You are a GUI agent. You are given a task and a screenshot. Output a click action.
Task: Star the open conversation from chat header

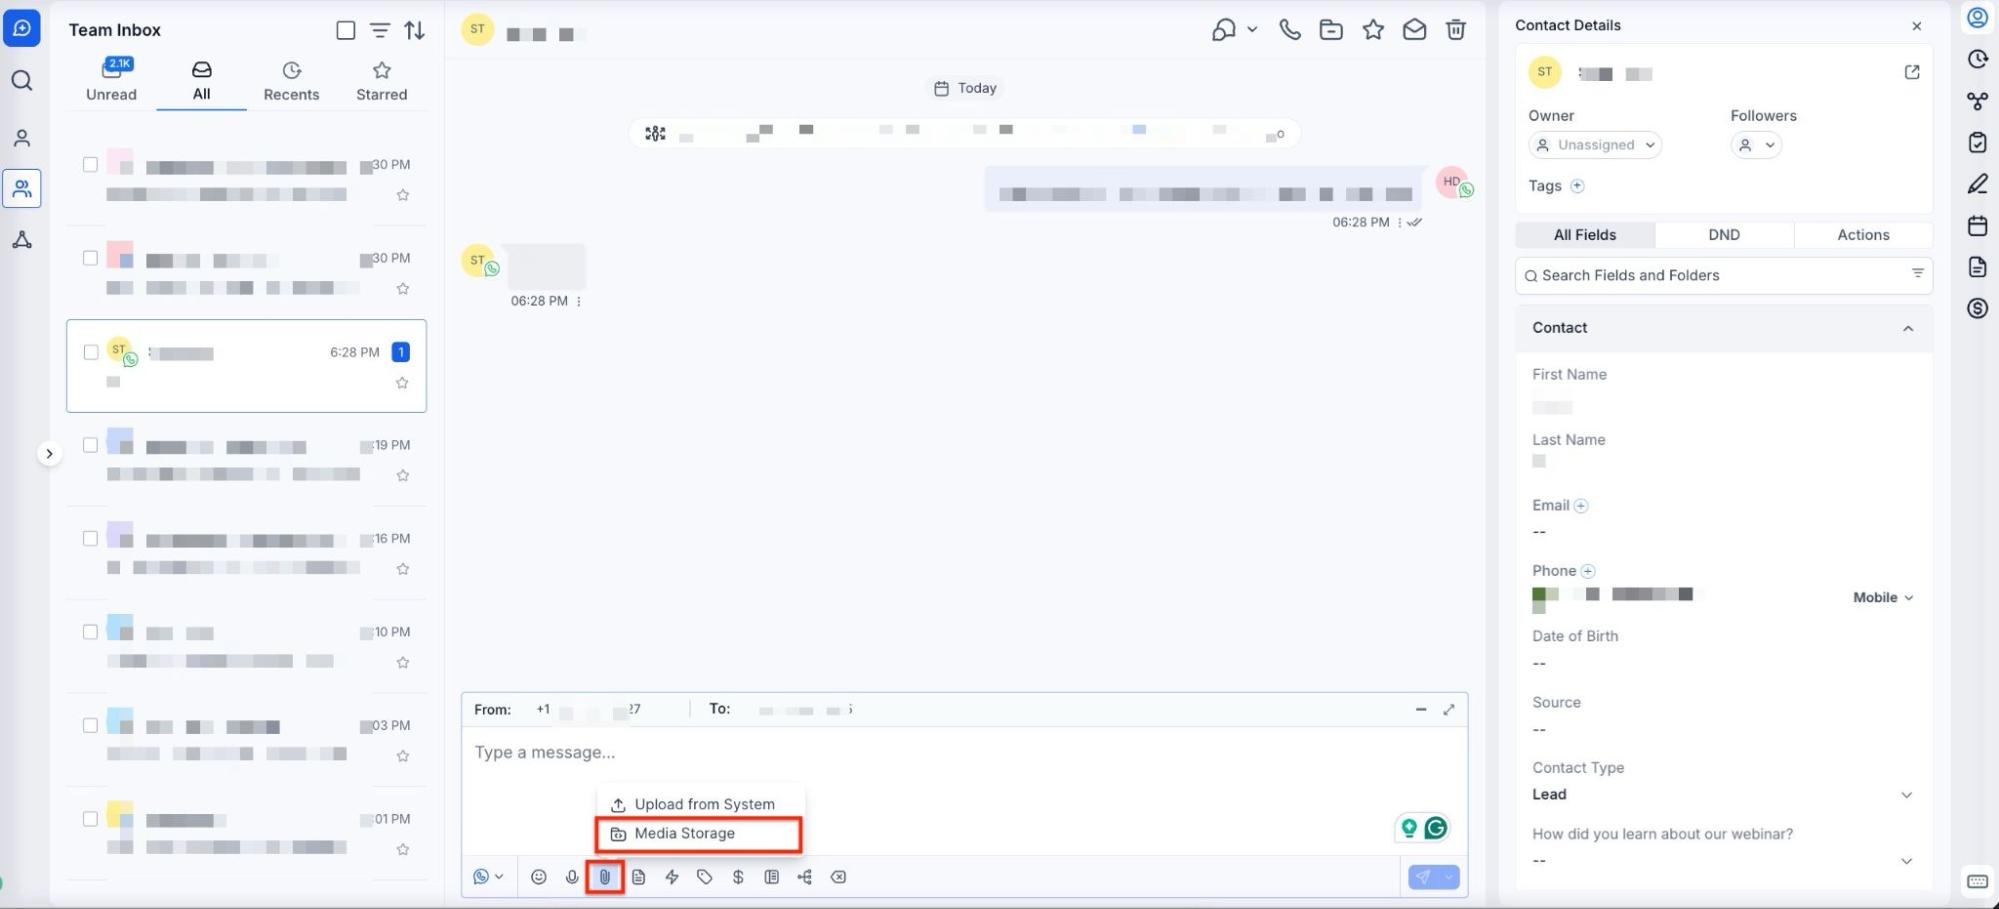click(x=1373, y=30)
